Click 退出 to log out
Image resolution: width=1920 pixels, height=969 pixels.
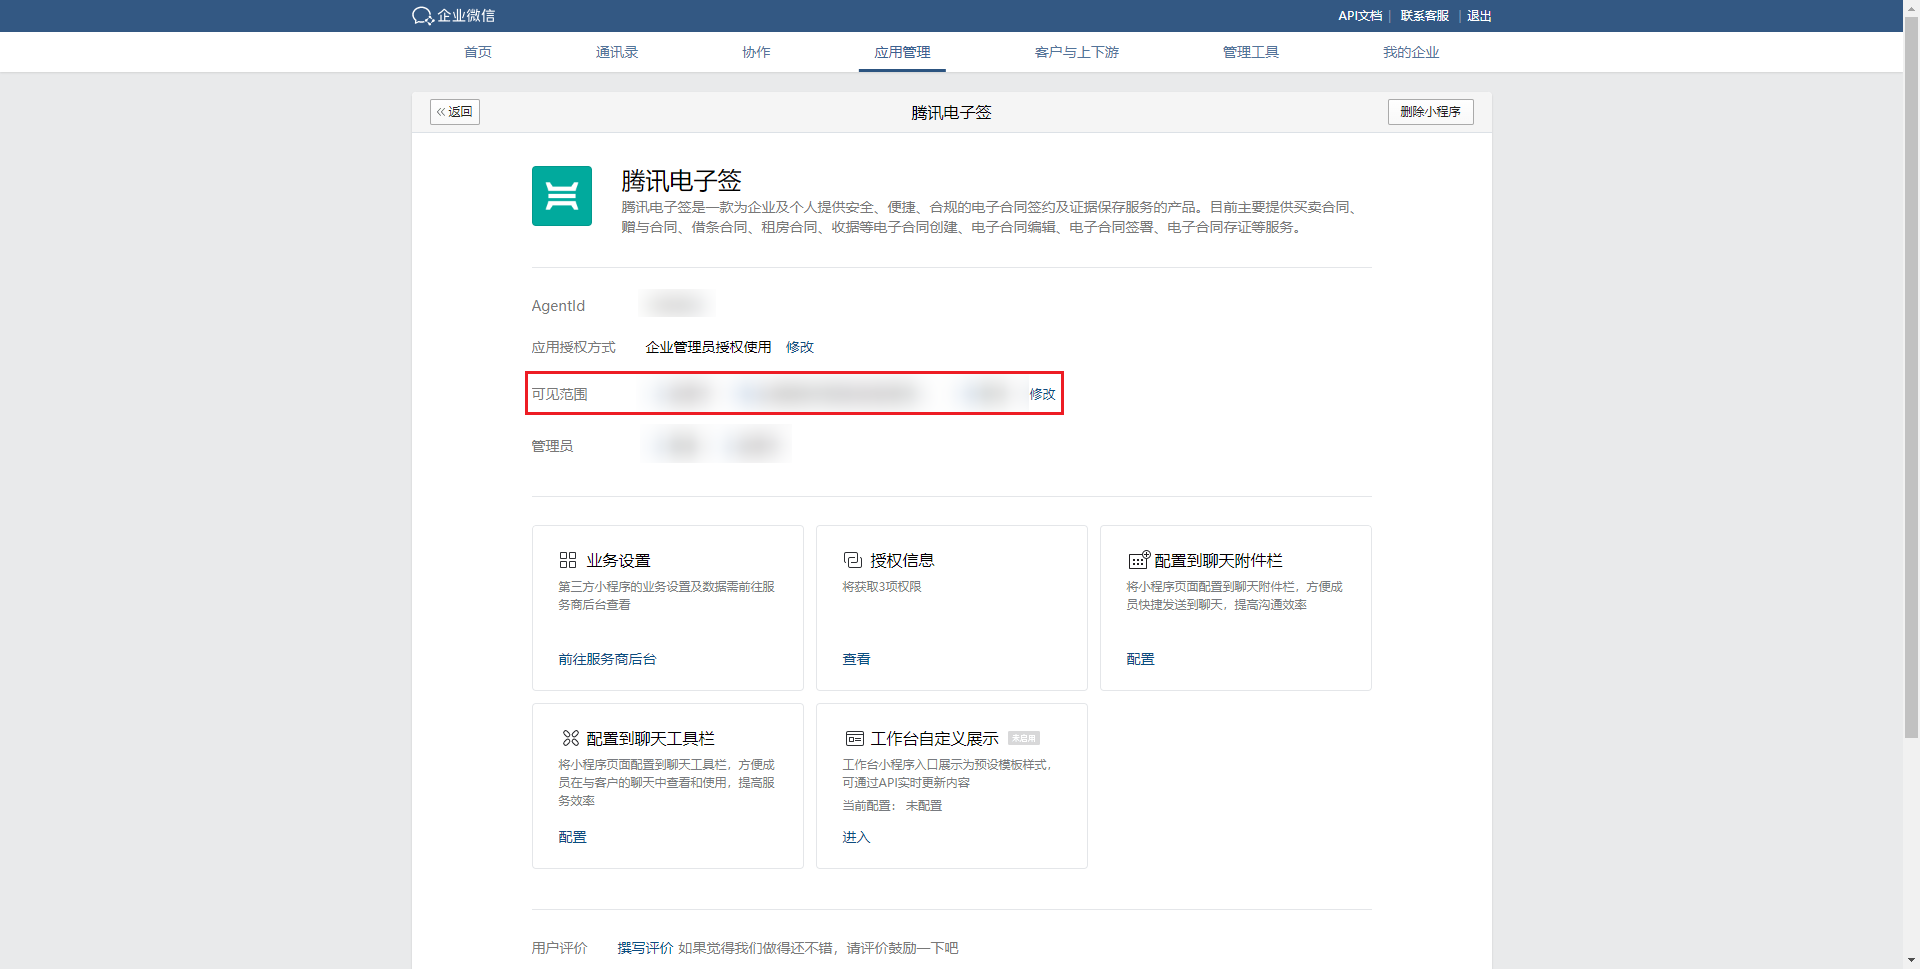tap(1479, 16)
